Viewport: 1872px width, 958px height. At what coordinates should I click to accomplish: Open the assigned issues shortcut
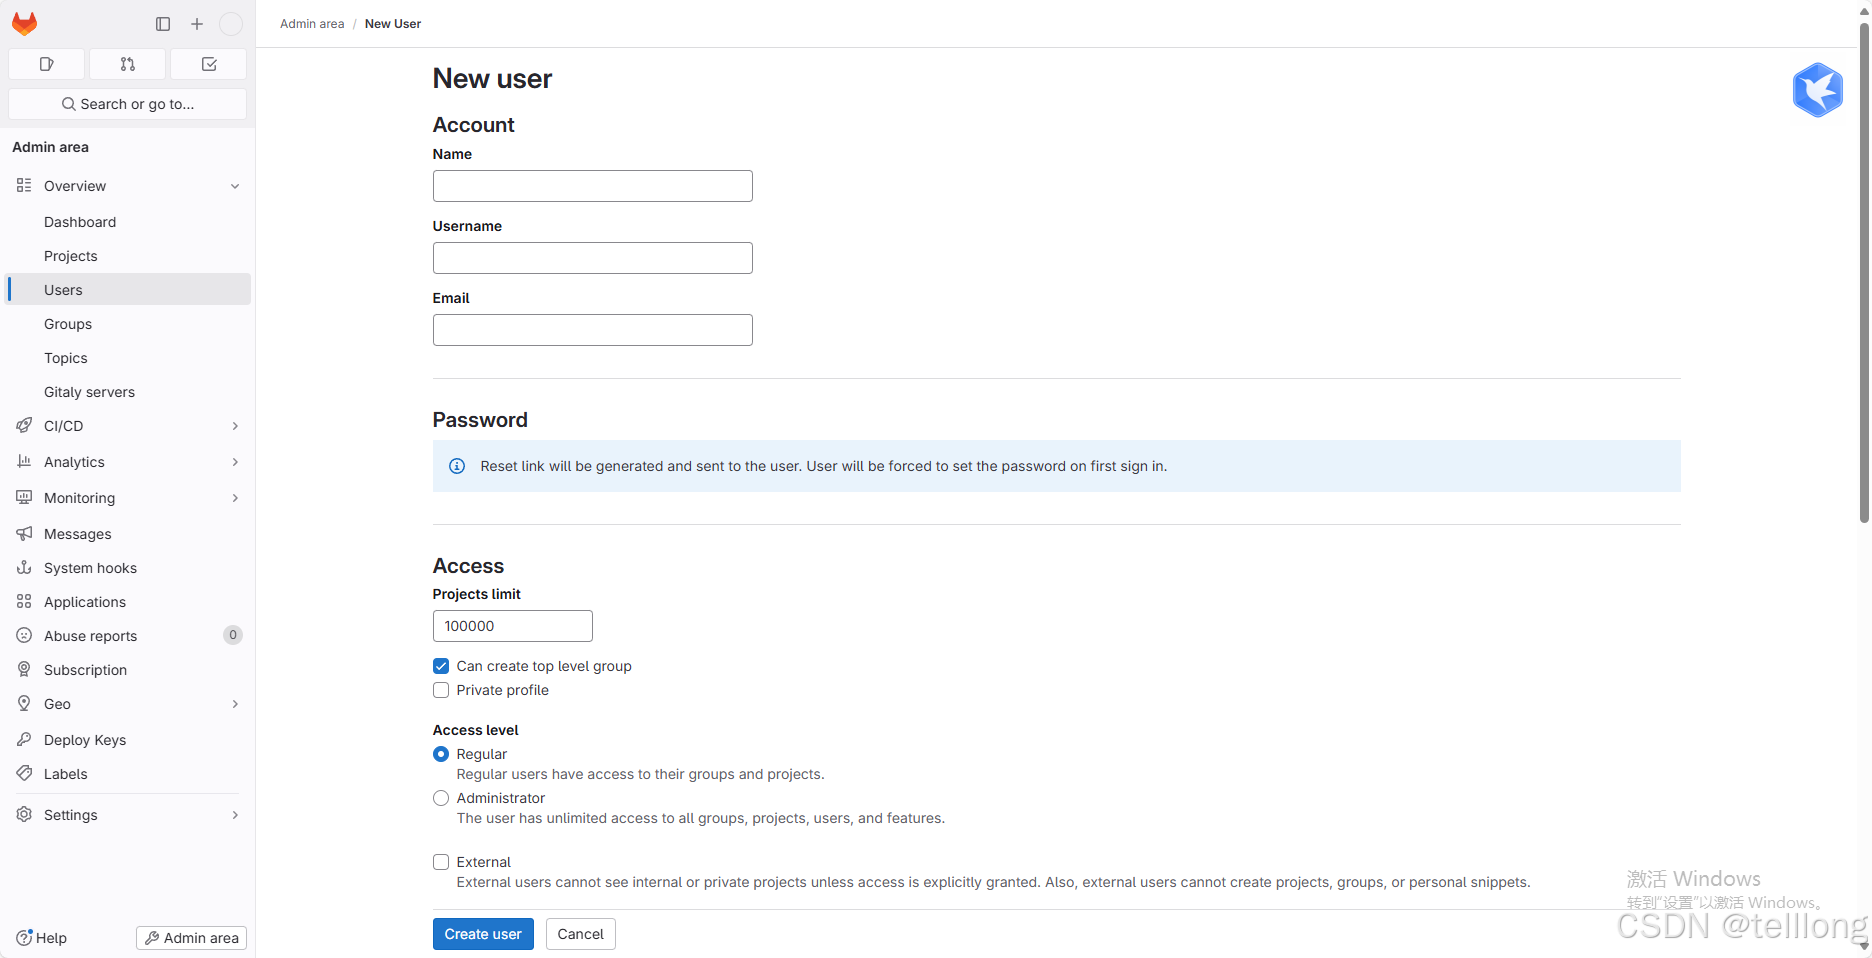pos(46,64)
